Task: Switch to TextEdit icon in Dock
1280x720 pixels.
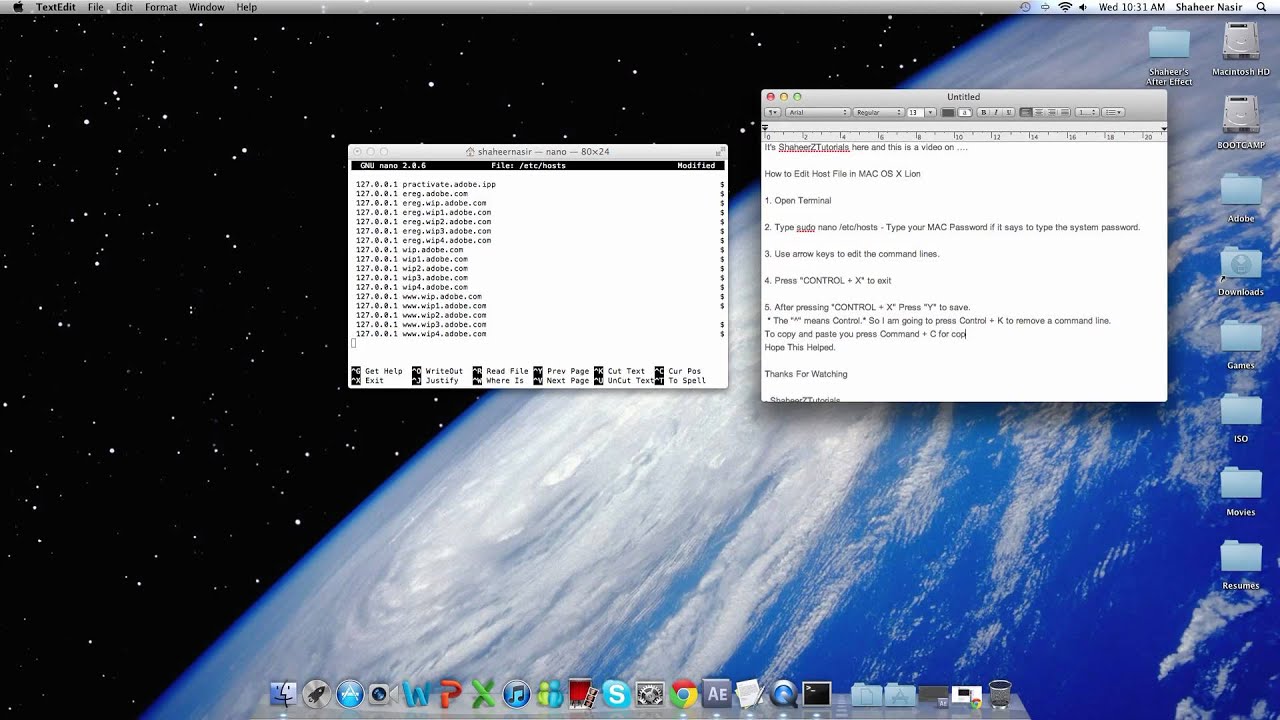Action: pyautogui.click(x=749, y=693)
